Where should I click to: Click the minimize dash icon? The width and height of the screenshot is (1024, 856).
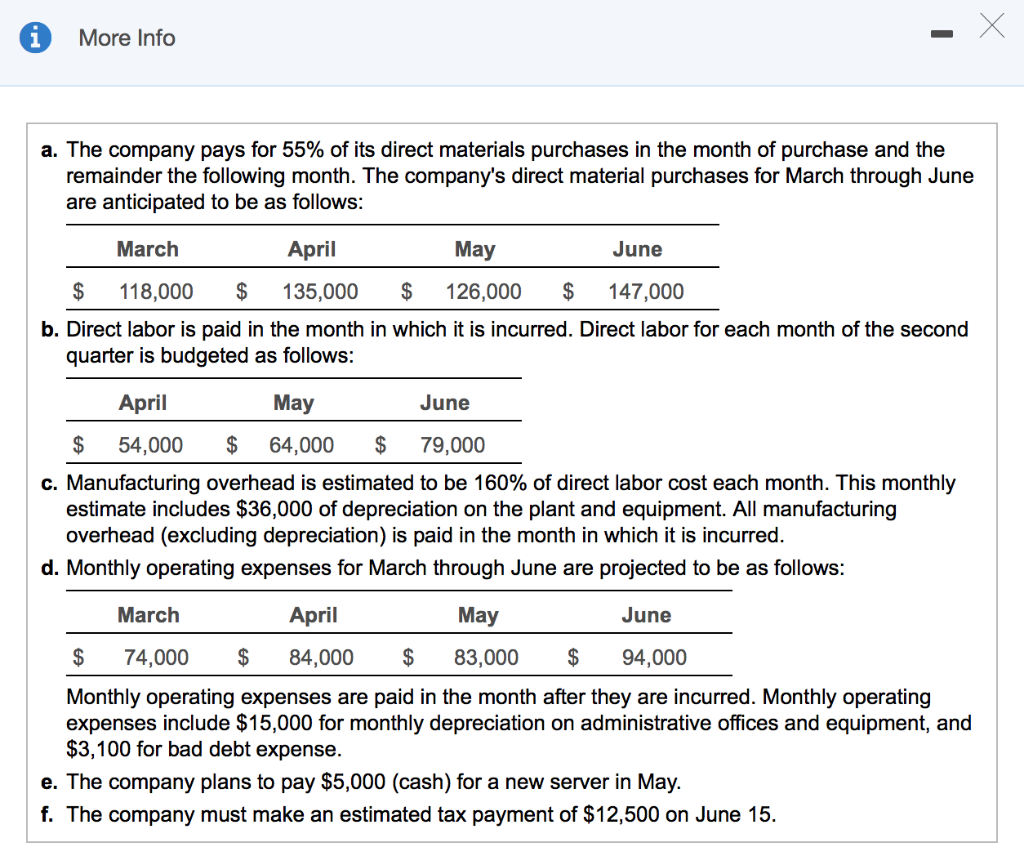click(x=941, y=33)
